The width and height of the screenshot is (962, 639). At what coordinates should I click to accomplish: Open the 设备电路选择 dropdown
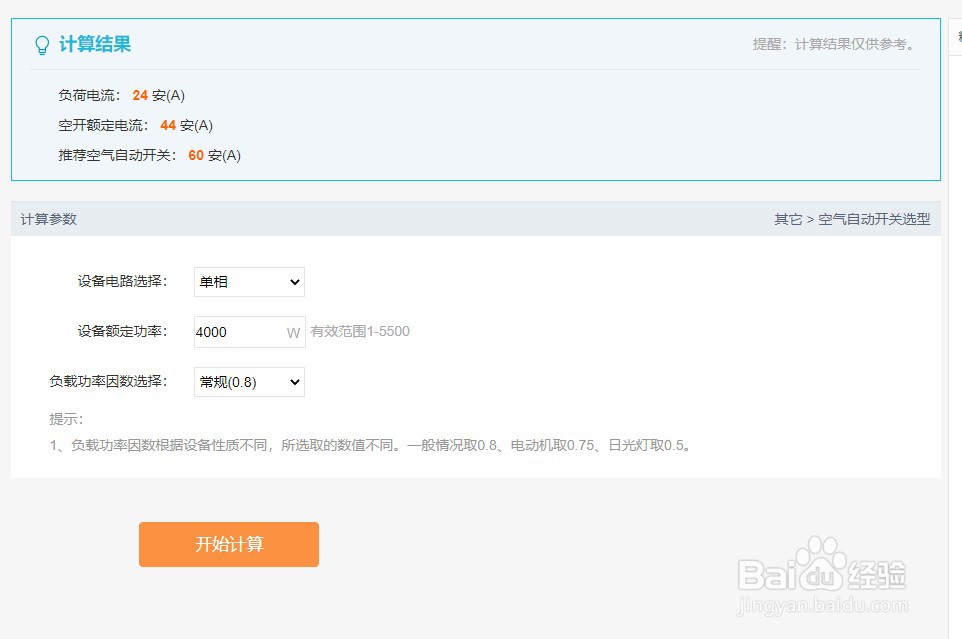click(248, 282)
